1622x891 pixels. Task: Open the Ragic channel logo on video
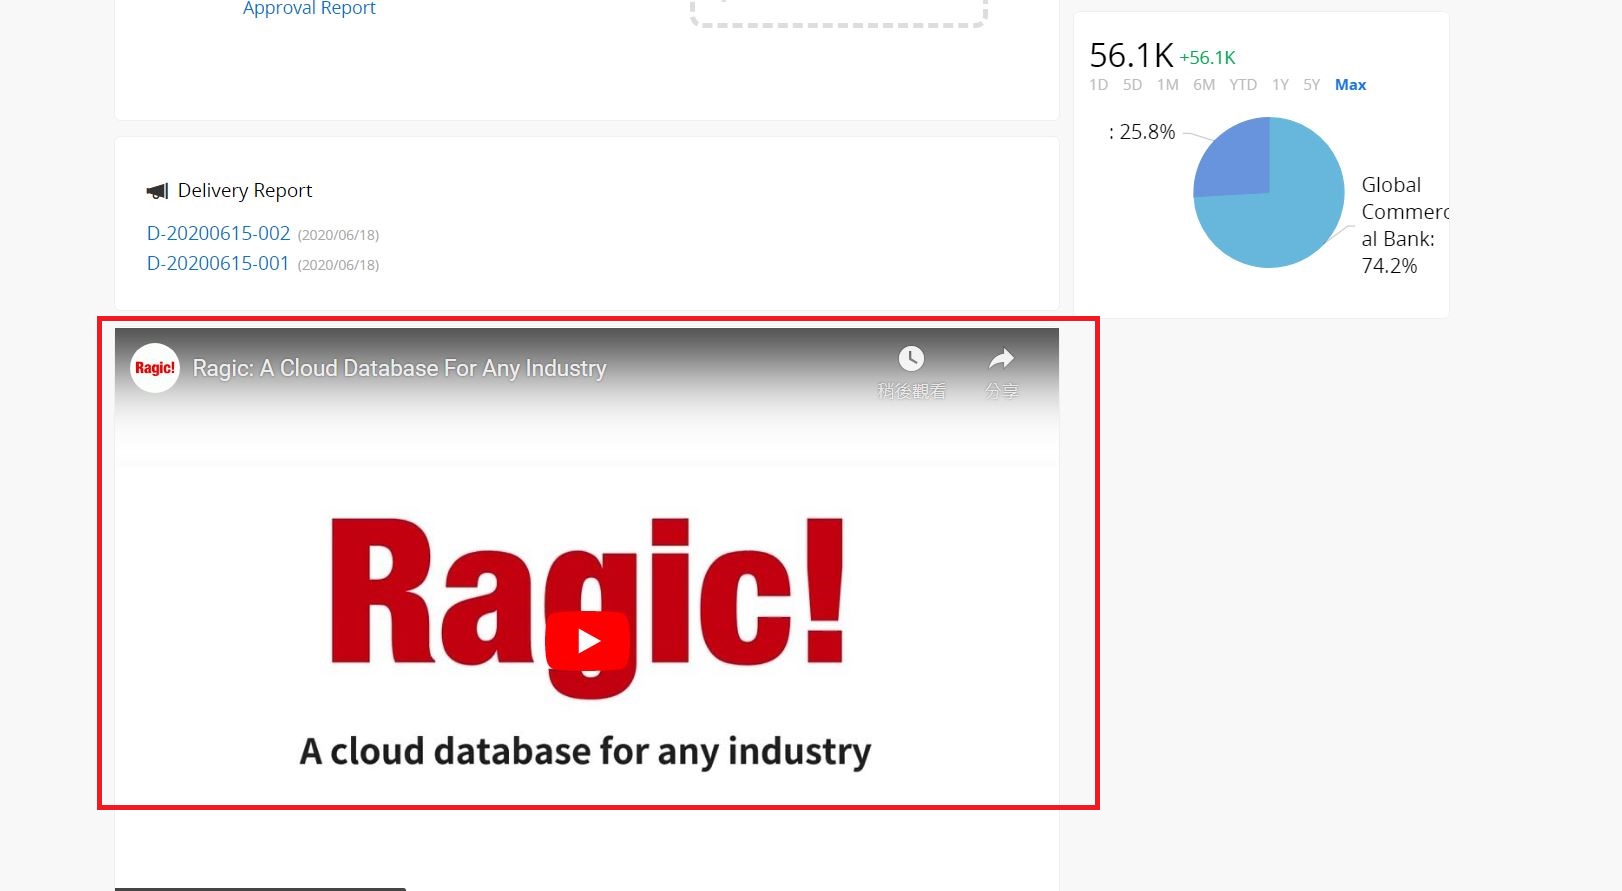pyautogui.click(x=155, y=368)
